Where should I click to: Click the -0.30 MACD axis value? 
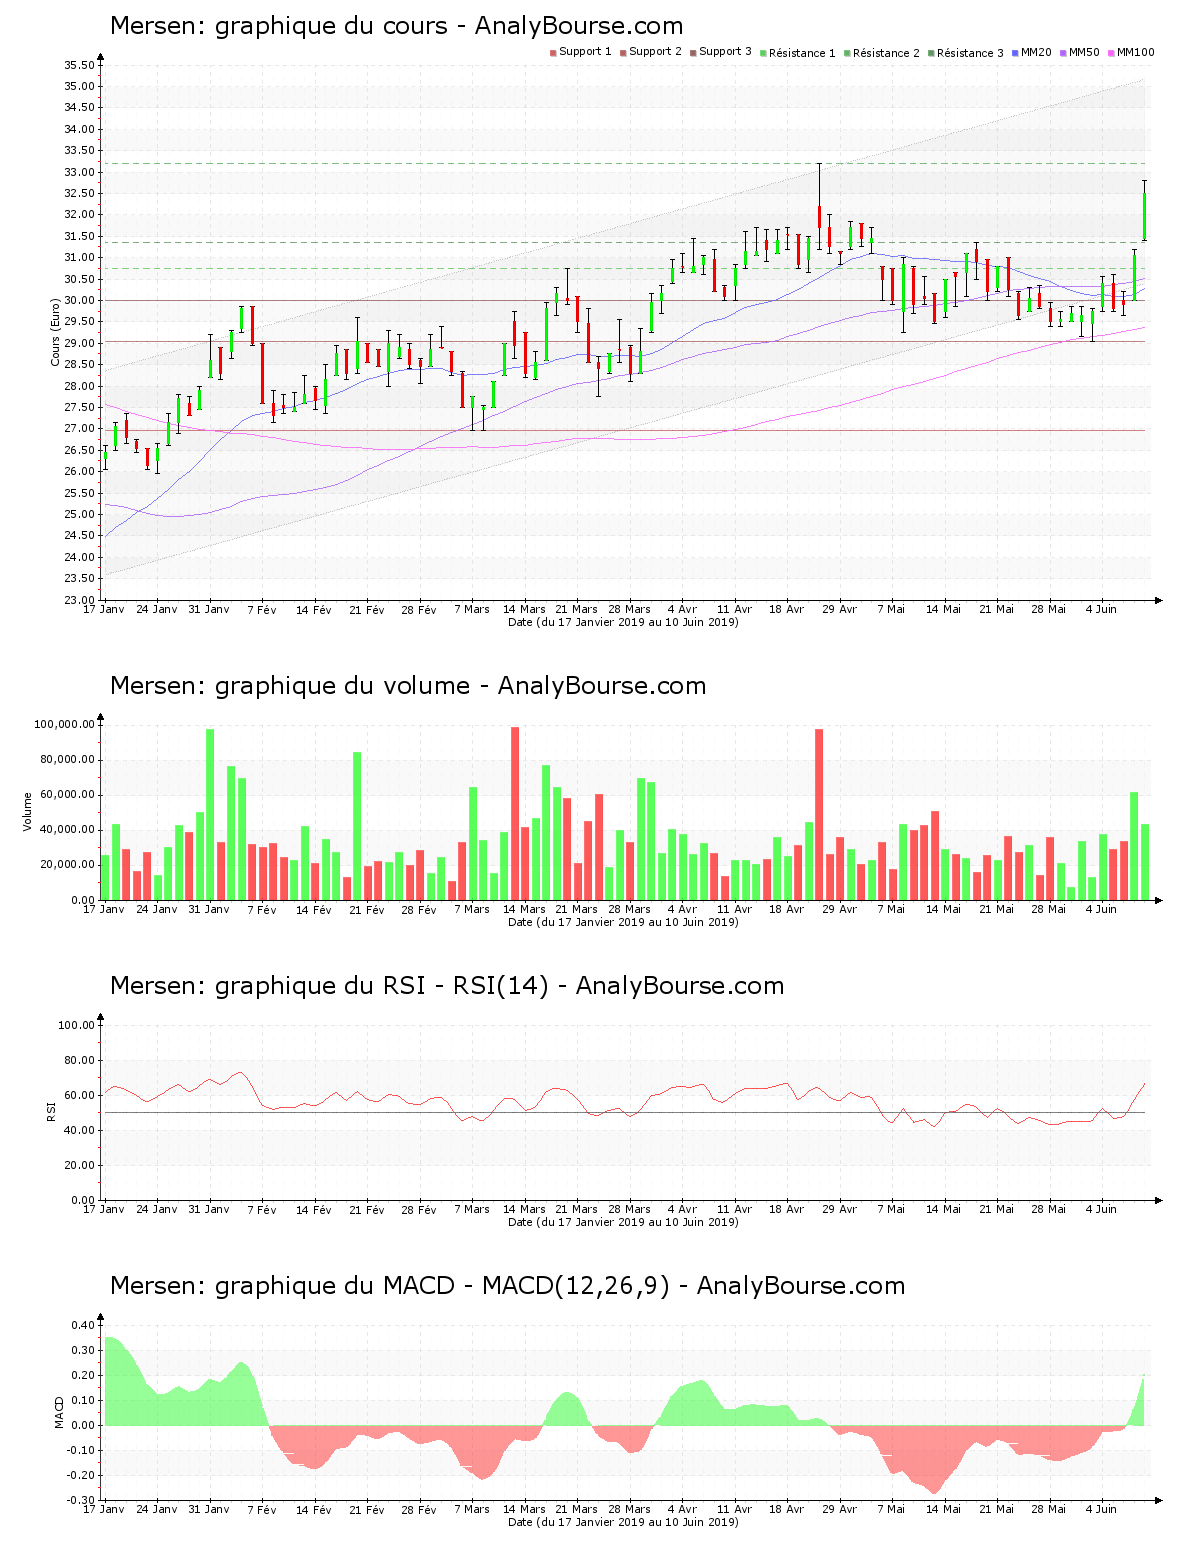(x=81, y=1500)
